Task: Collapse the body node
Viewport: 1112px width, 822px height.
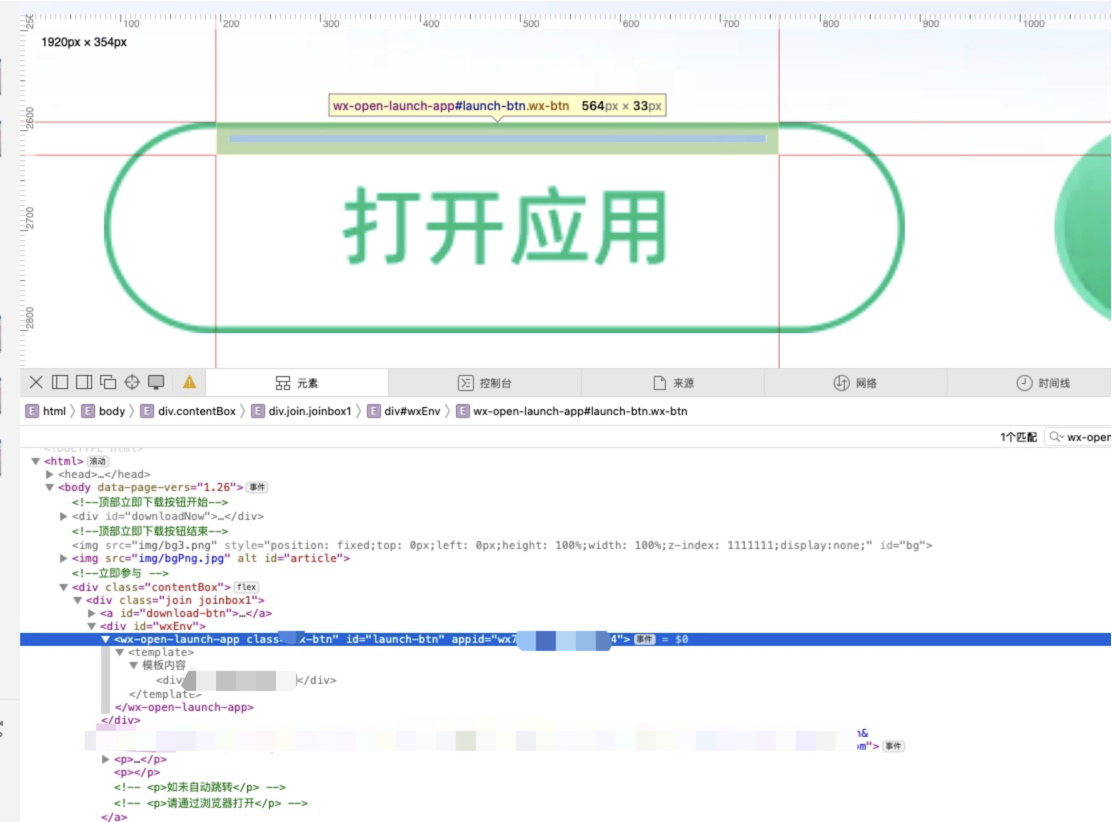Action: click(x=50, y=487)
